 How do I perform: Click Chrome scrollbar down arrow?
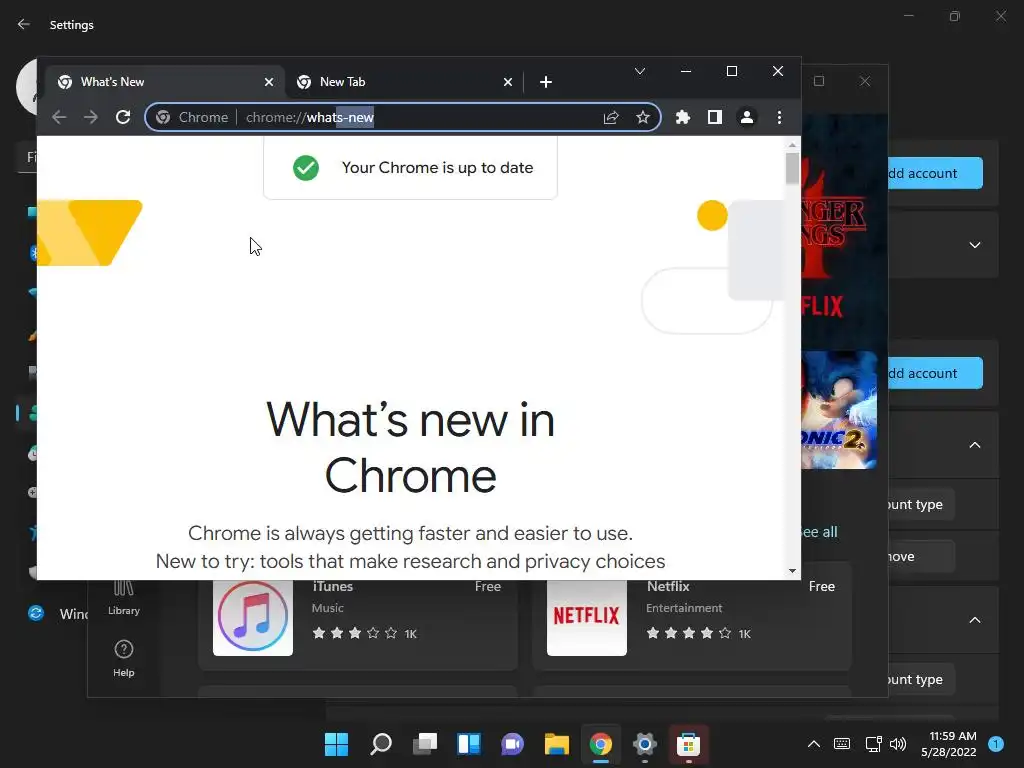(x=792, y=571)
